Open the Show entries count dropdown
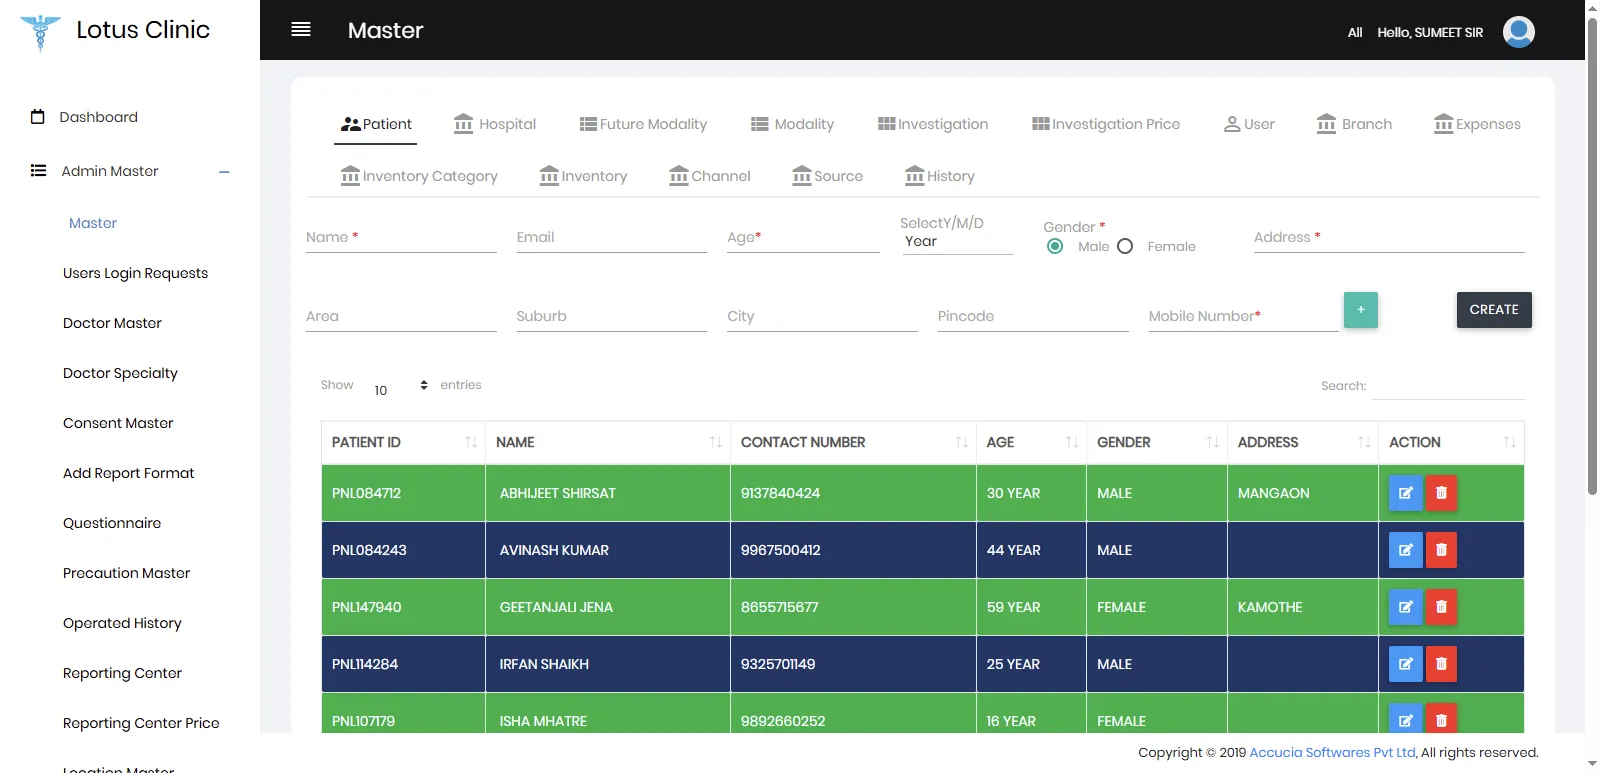This screenshot has height=773, width=1600. [400, 388]
